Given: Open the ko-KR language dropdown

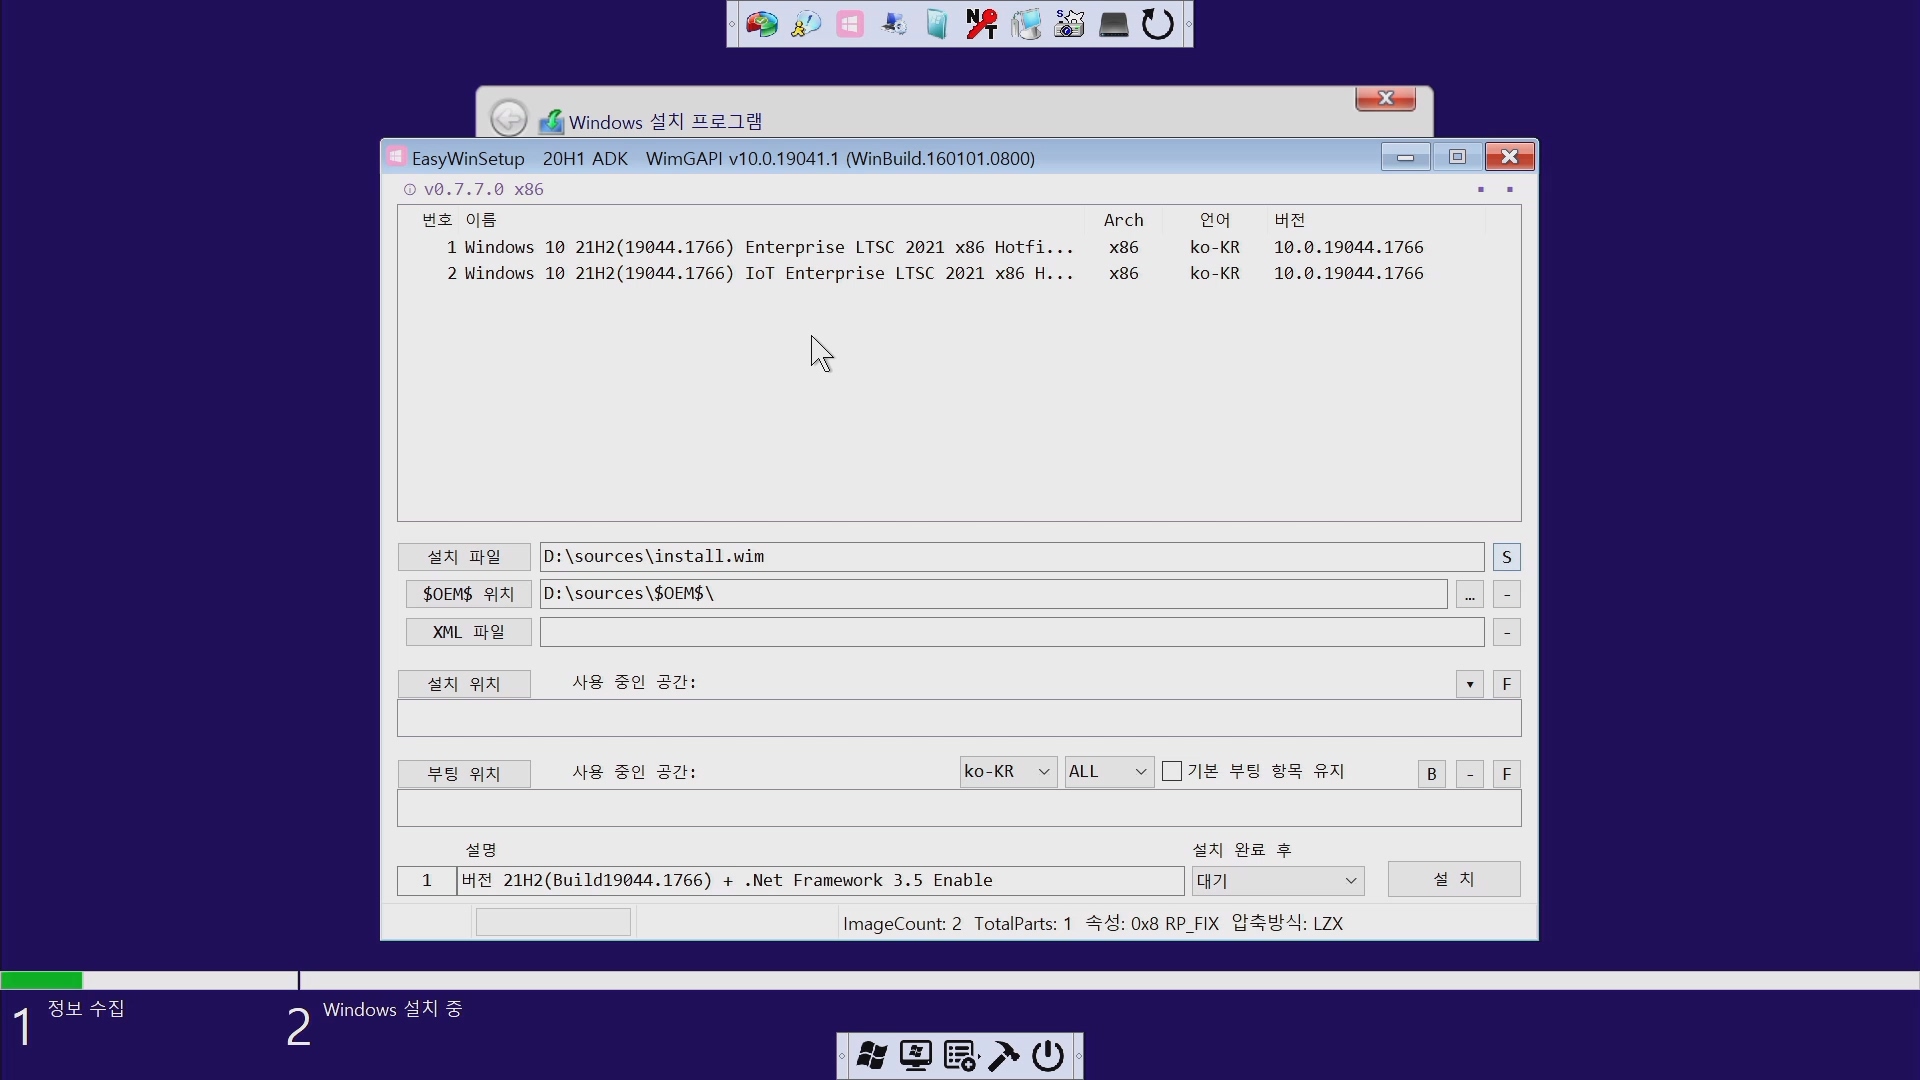Looking at the screenshot, I should pos(1007,772).
